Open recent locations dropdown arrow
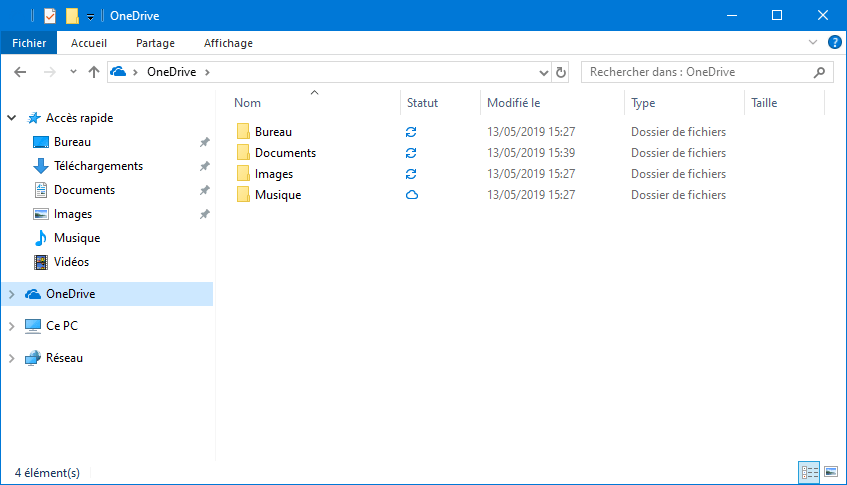Viewport: 847px width, 485px height. pos(73,72)
